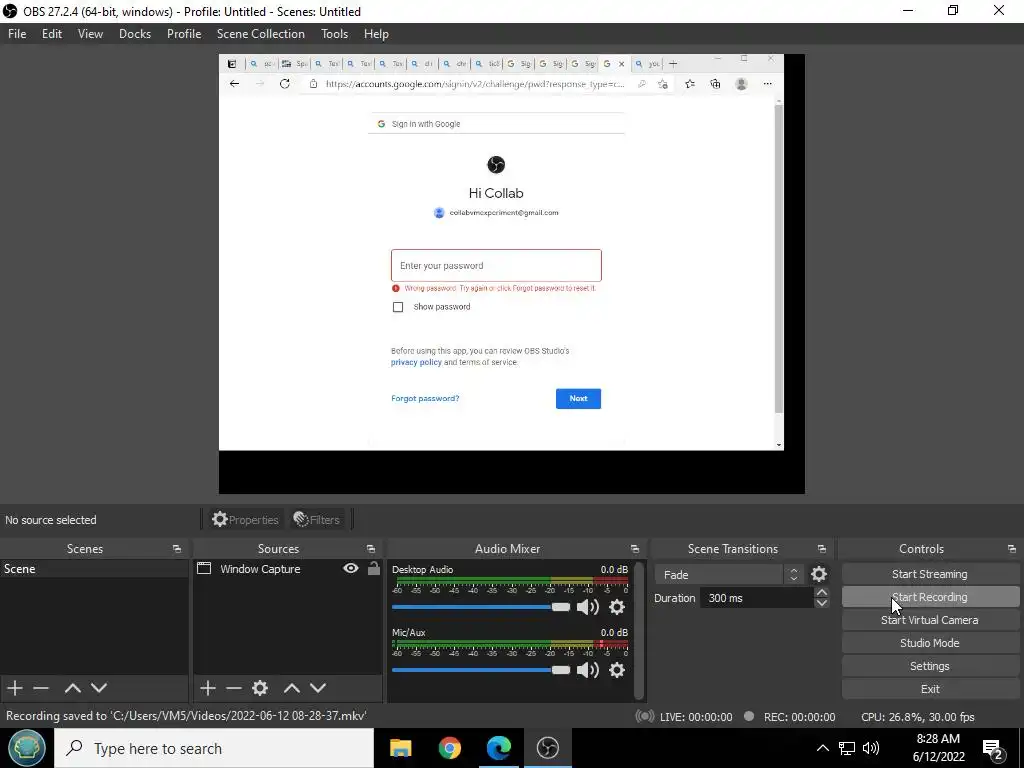Screen dimensions: 1024x768
Task: Pop out the Scenes dock
Action: tap(176, 549)
